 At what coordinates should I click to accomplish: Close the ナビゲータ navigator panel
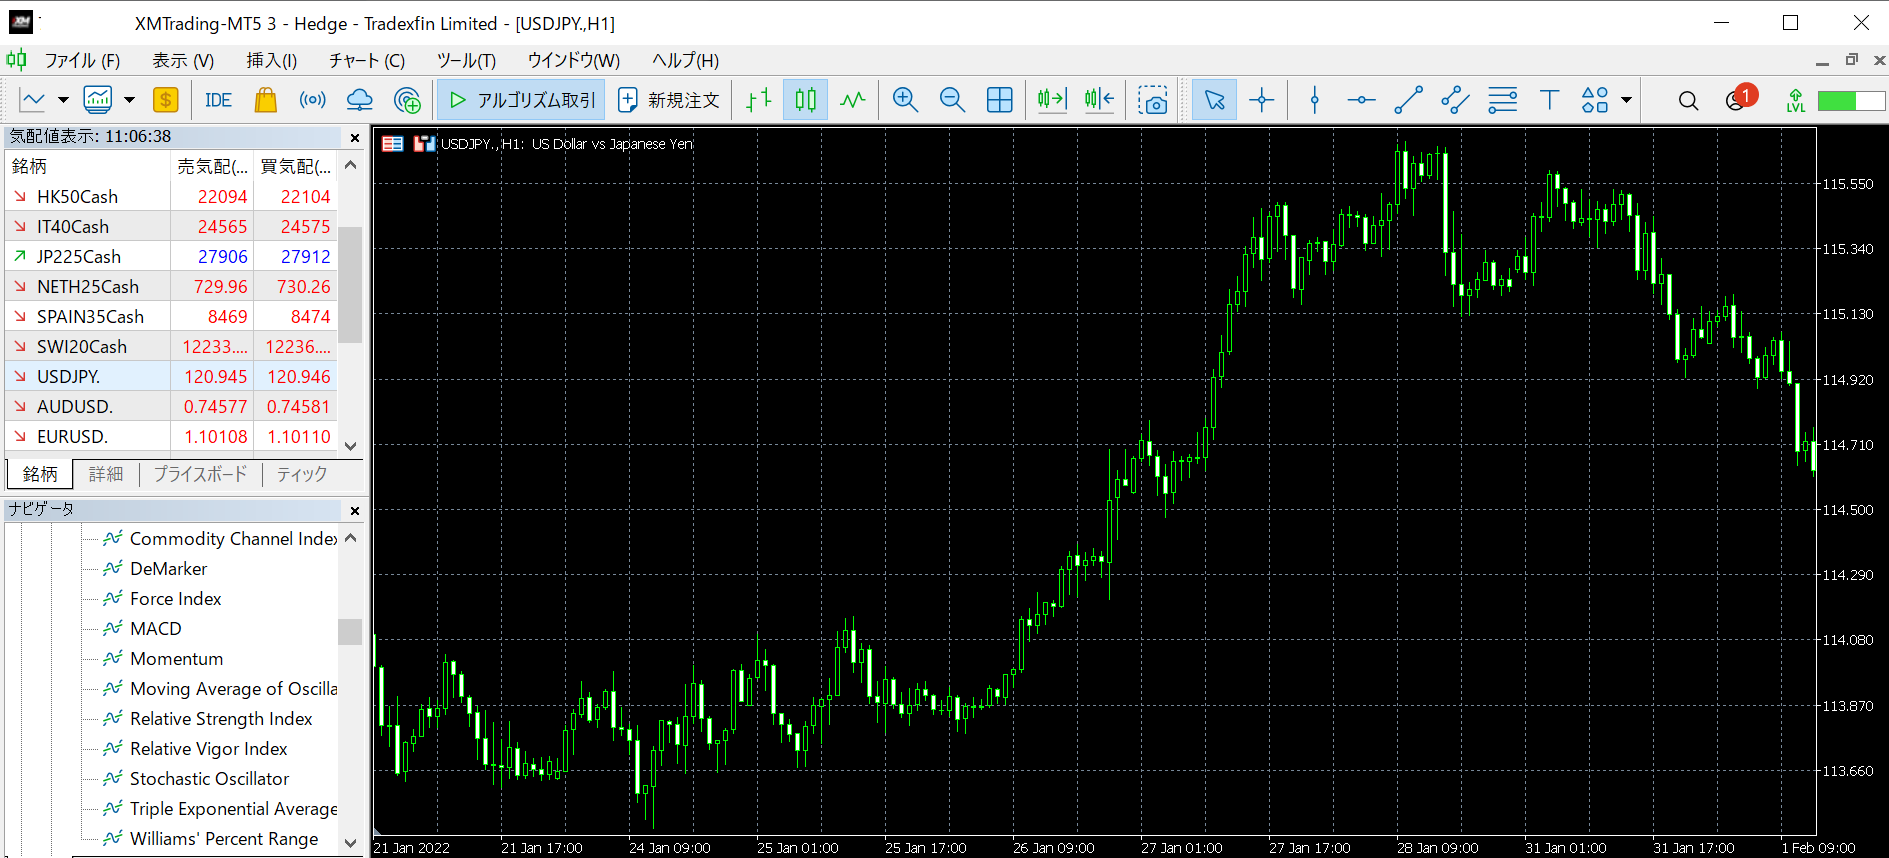click(355, 510)
